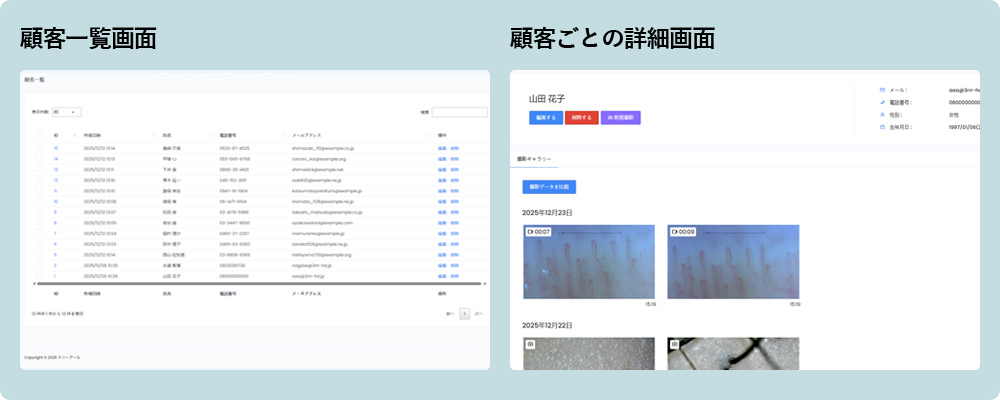
Task: Open the customer ID 1 link
Action: point(55,276)
